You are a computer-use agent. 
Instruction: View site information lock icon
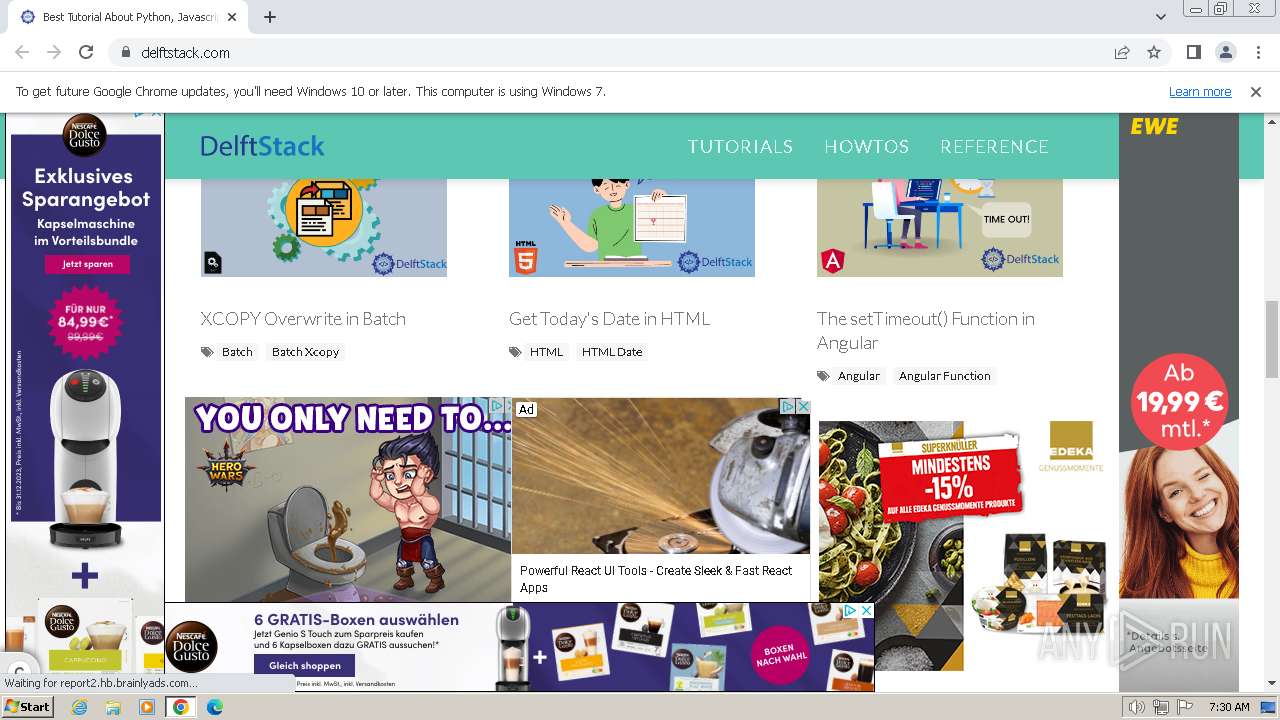click(126, 52)
